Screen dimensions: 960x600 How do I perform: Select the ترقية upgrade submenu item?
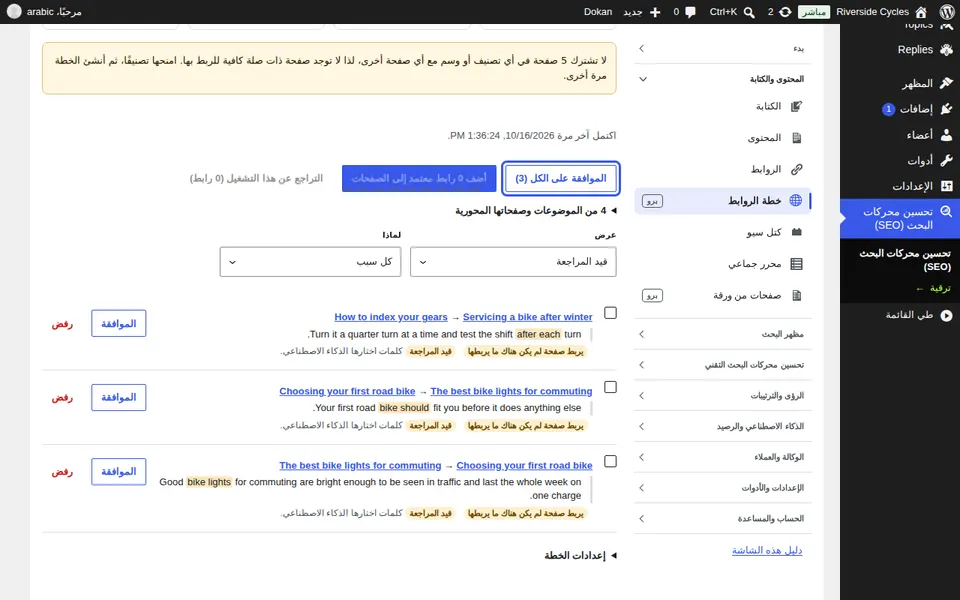point(933,288)
